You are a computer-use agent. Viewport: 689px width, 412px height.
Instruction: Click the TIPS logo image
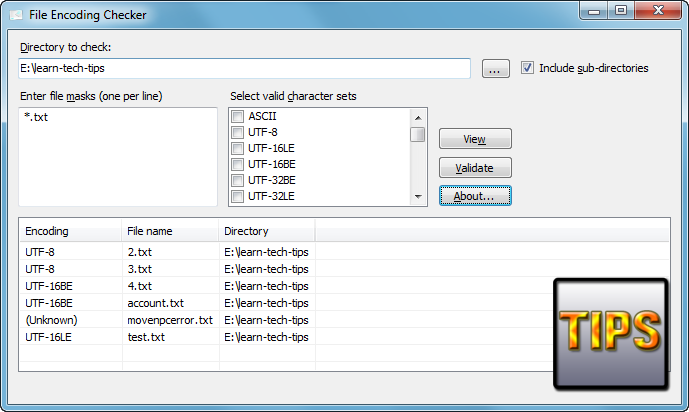click(x=611, y=334)
